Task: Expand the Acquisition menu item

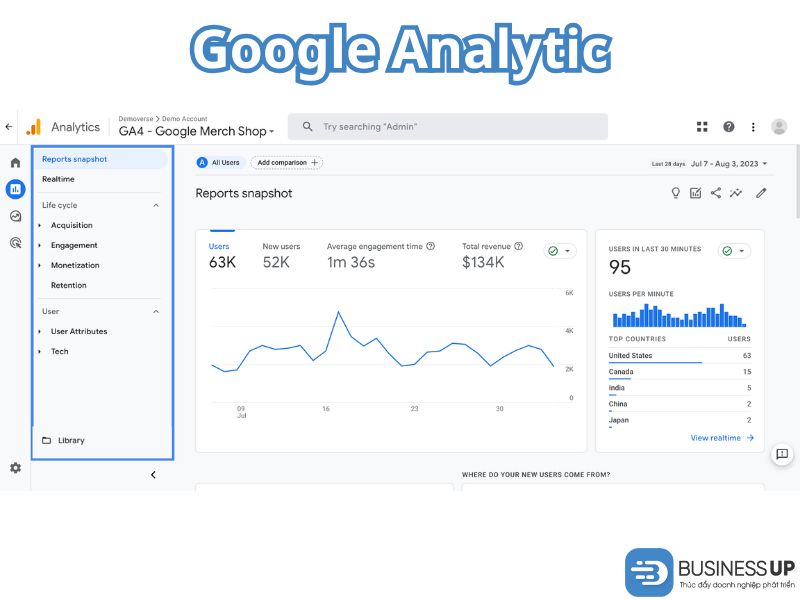Action: [x=39, y=225]
